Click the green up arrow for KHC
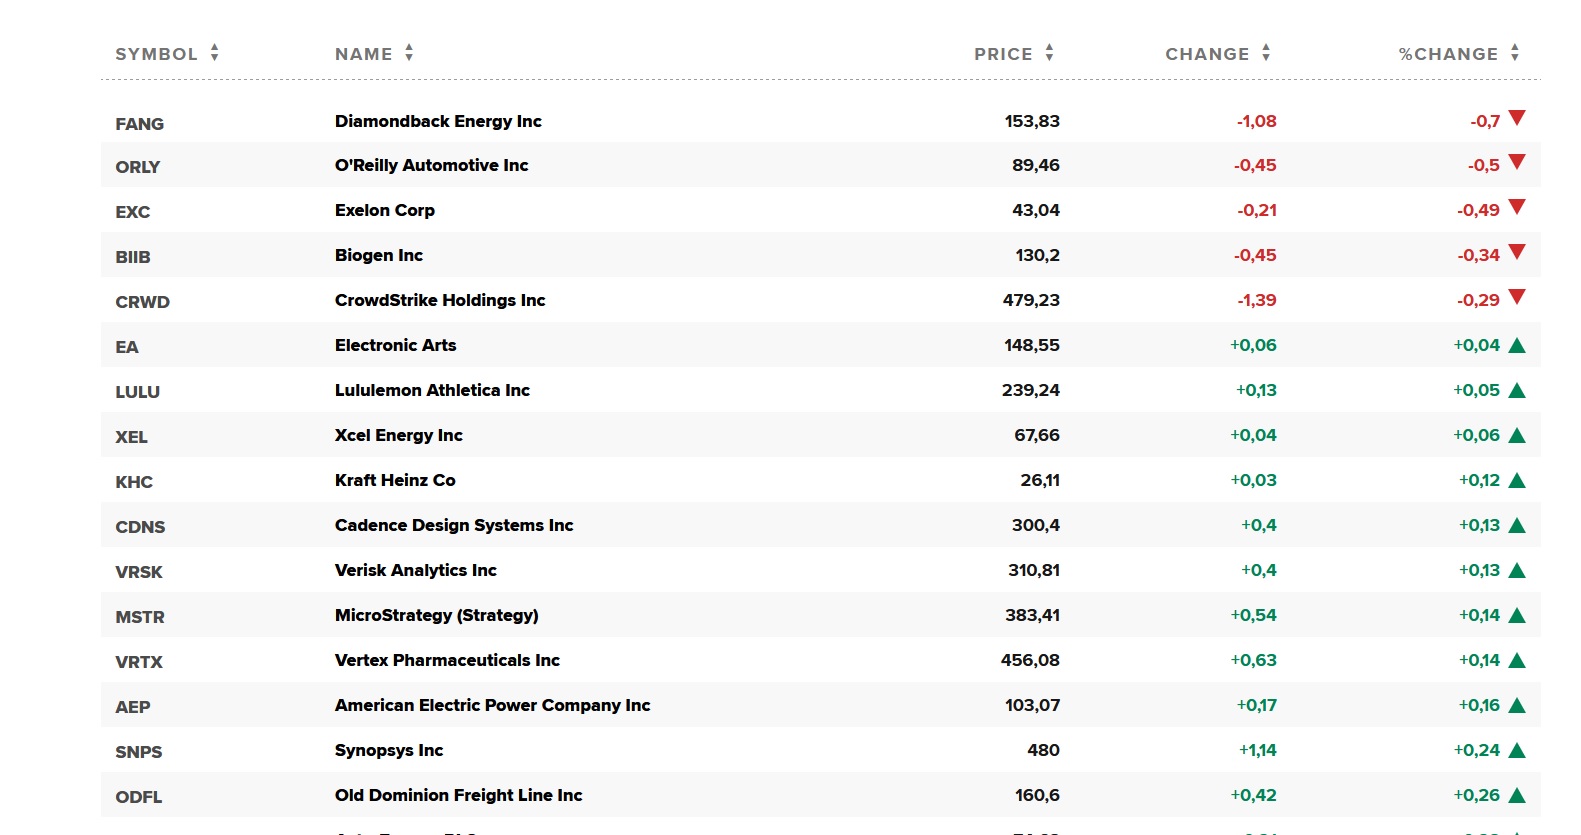The width and height of the screenshot is (1581, 835). coord(1517,481)
